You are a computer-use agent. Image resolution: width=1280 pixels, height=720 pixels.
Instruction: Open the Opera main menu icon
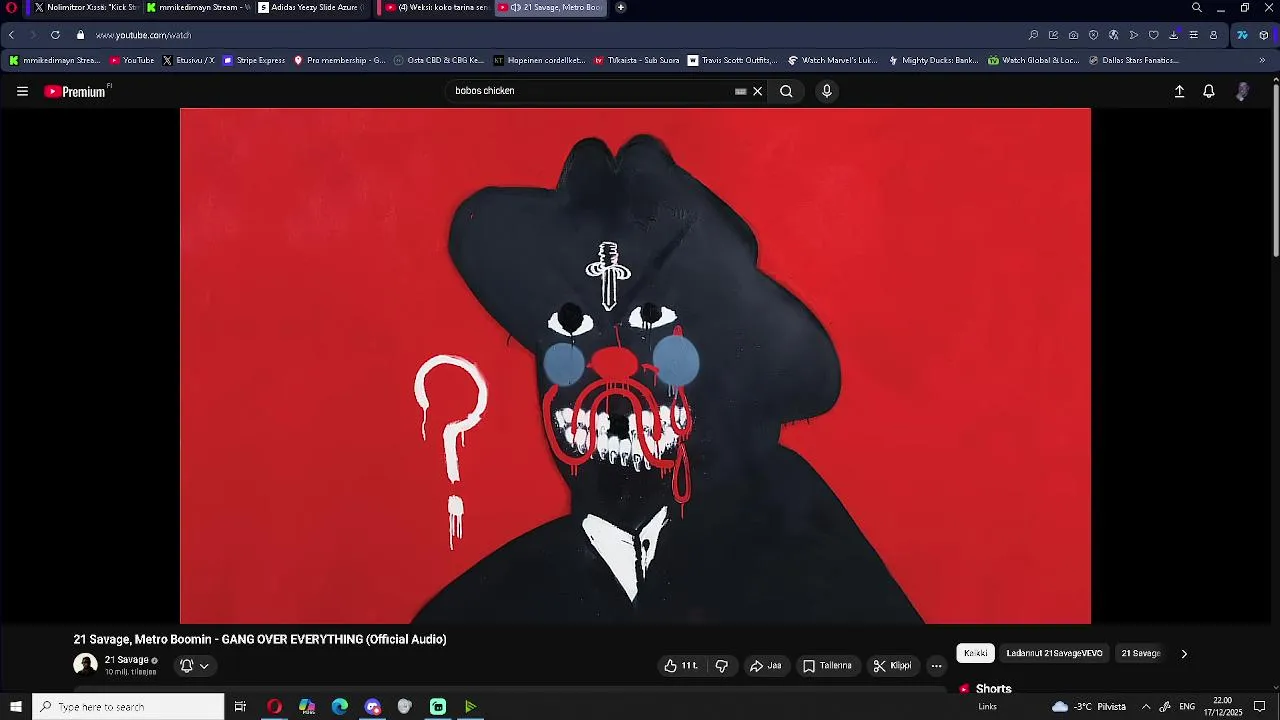[12, 7]
